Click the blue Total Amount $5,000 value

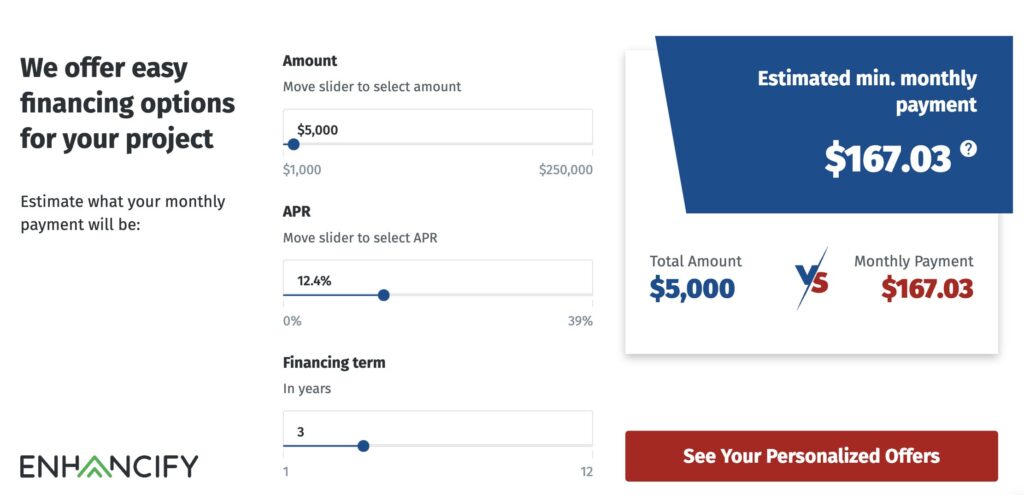click(x=692, y=288)
